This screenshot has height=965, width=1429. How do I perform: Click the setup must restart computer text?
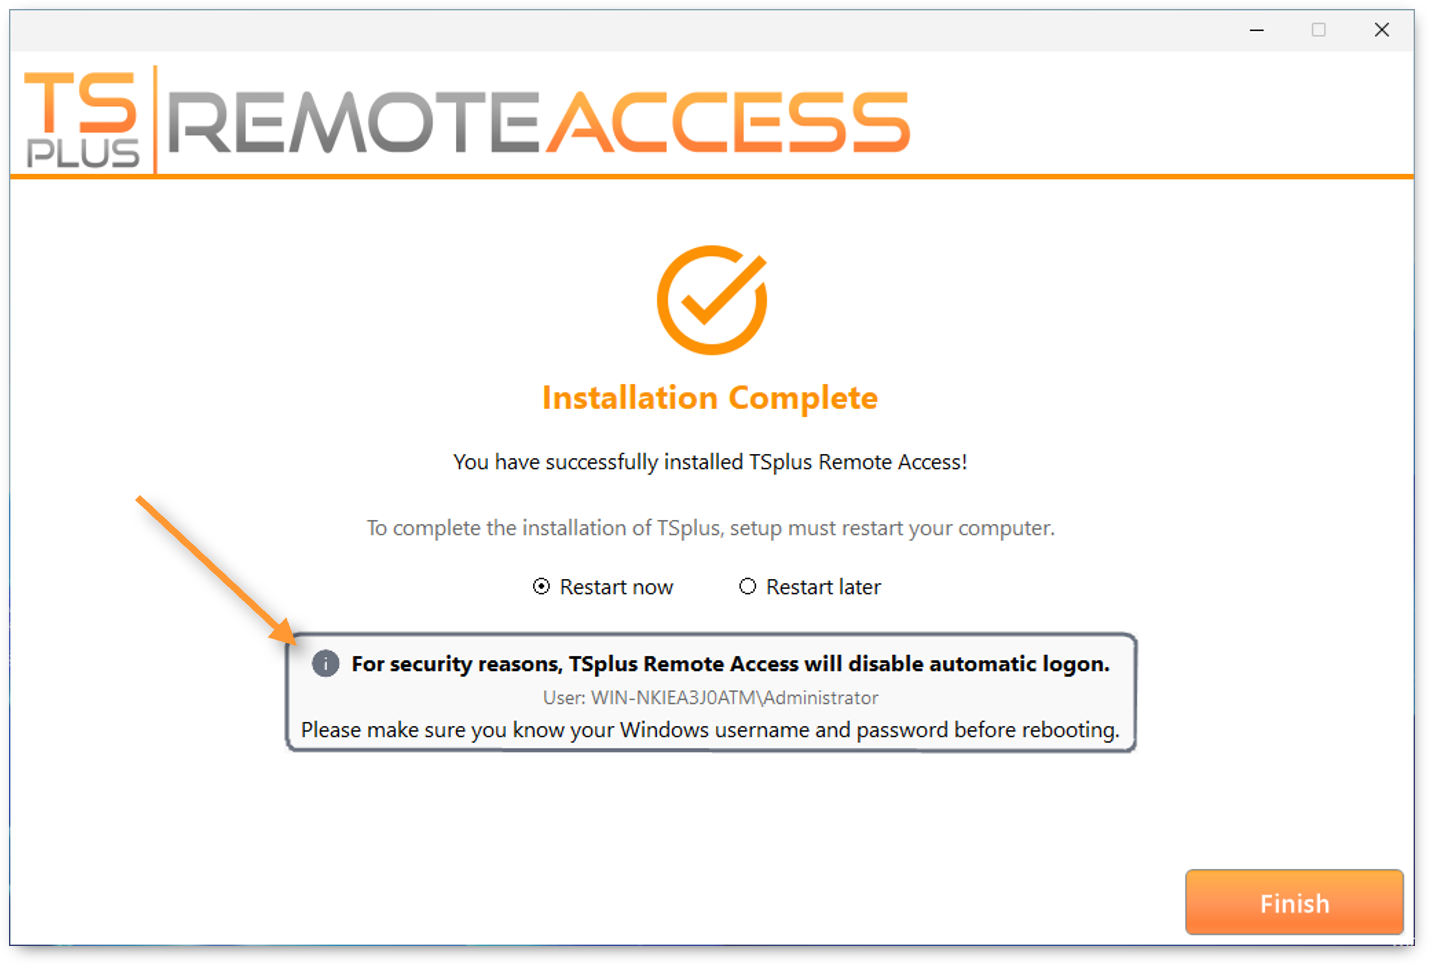[x=710, y=528]
